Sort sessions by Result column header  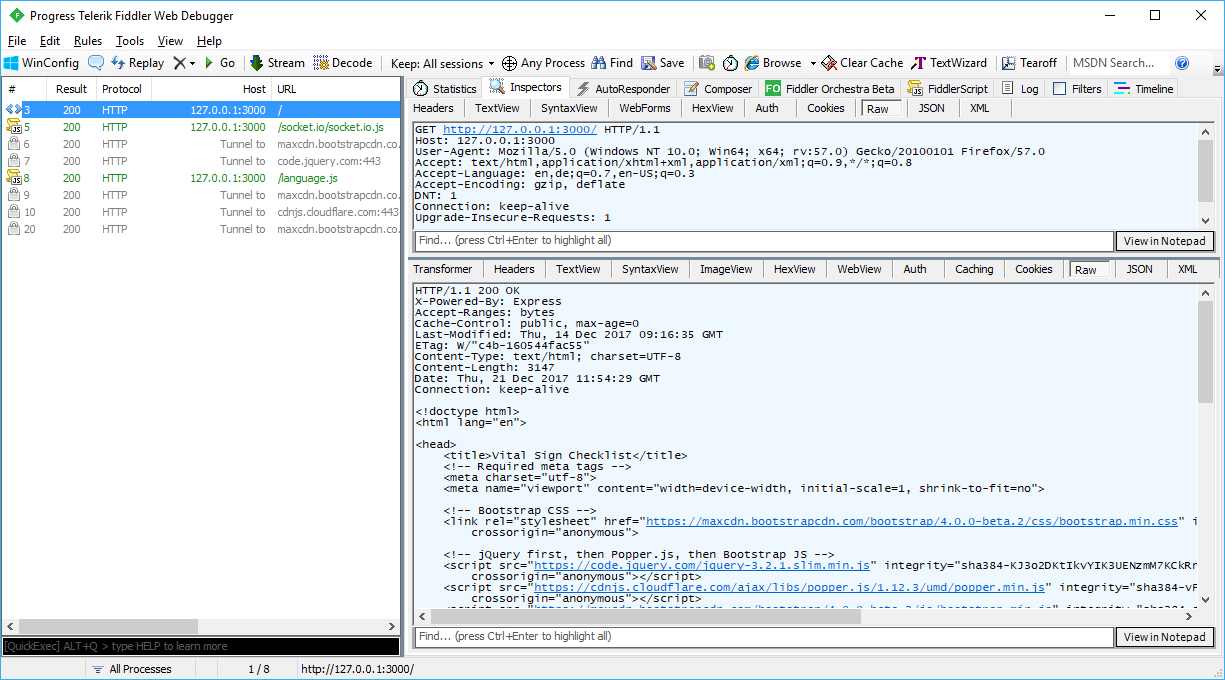coord(72,89)
